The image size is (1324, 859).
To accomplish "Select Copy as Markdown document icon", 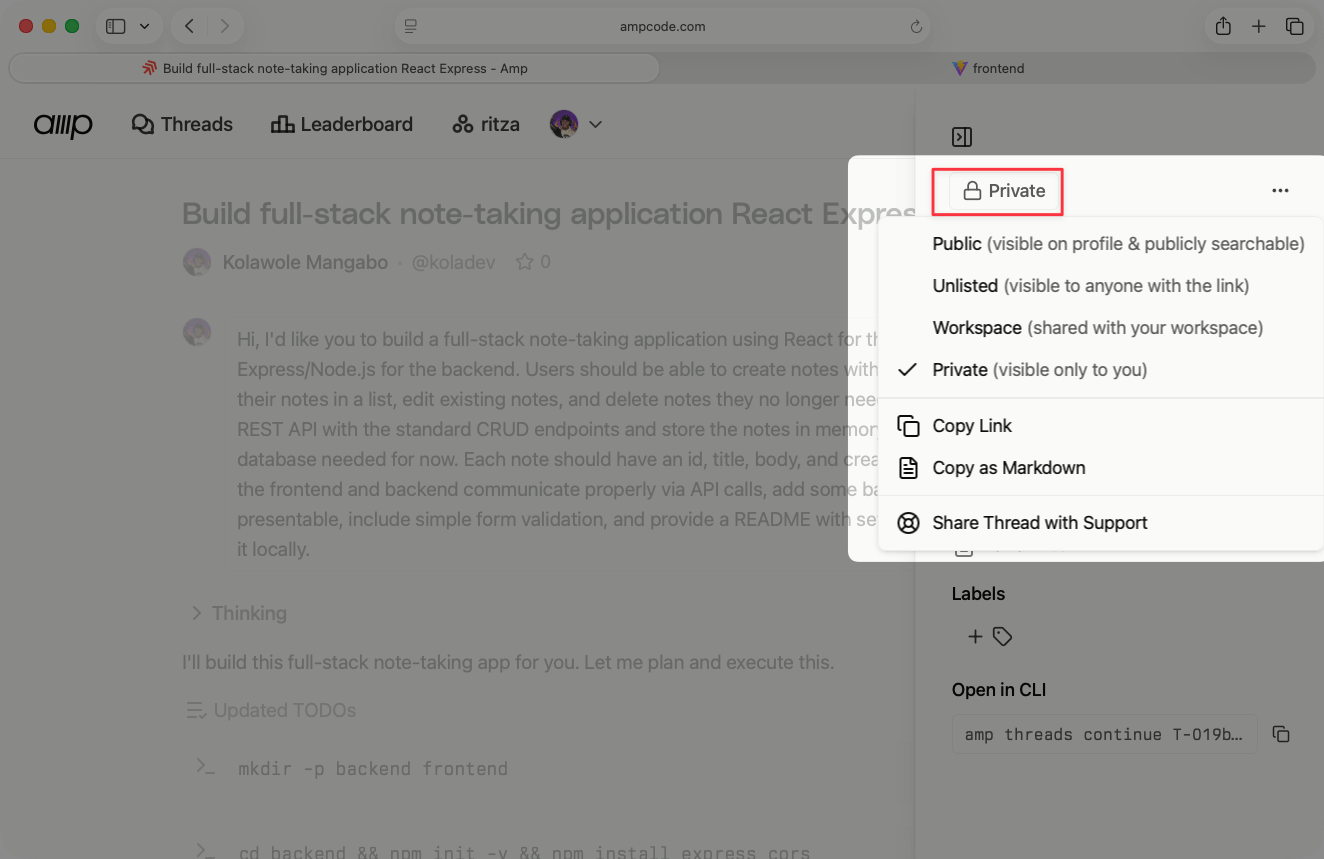I will 908,467.
